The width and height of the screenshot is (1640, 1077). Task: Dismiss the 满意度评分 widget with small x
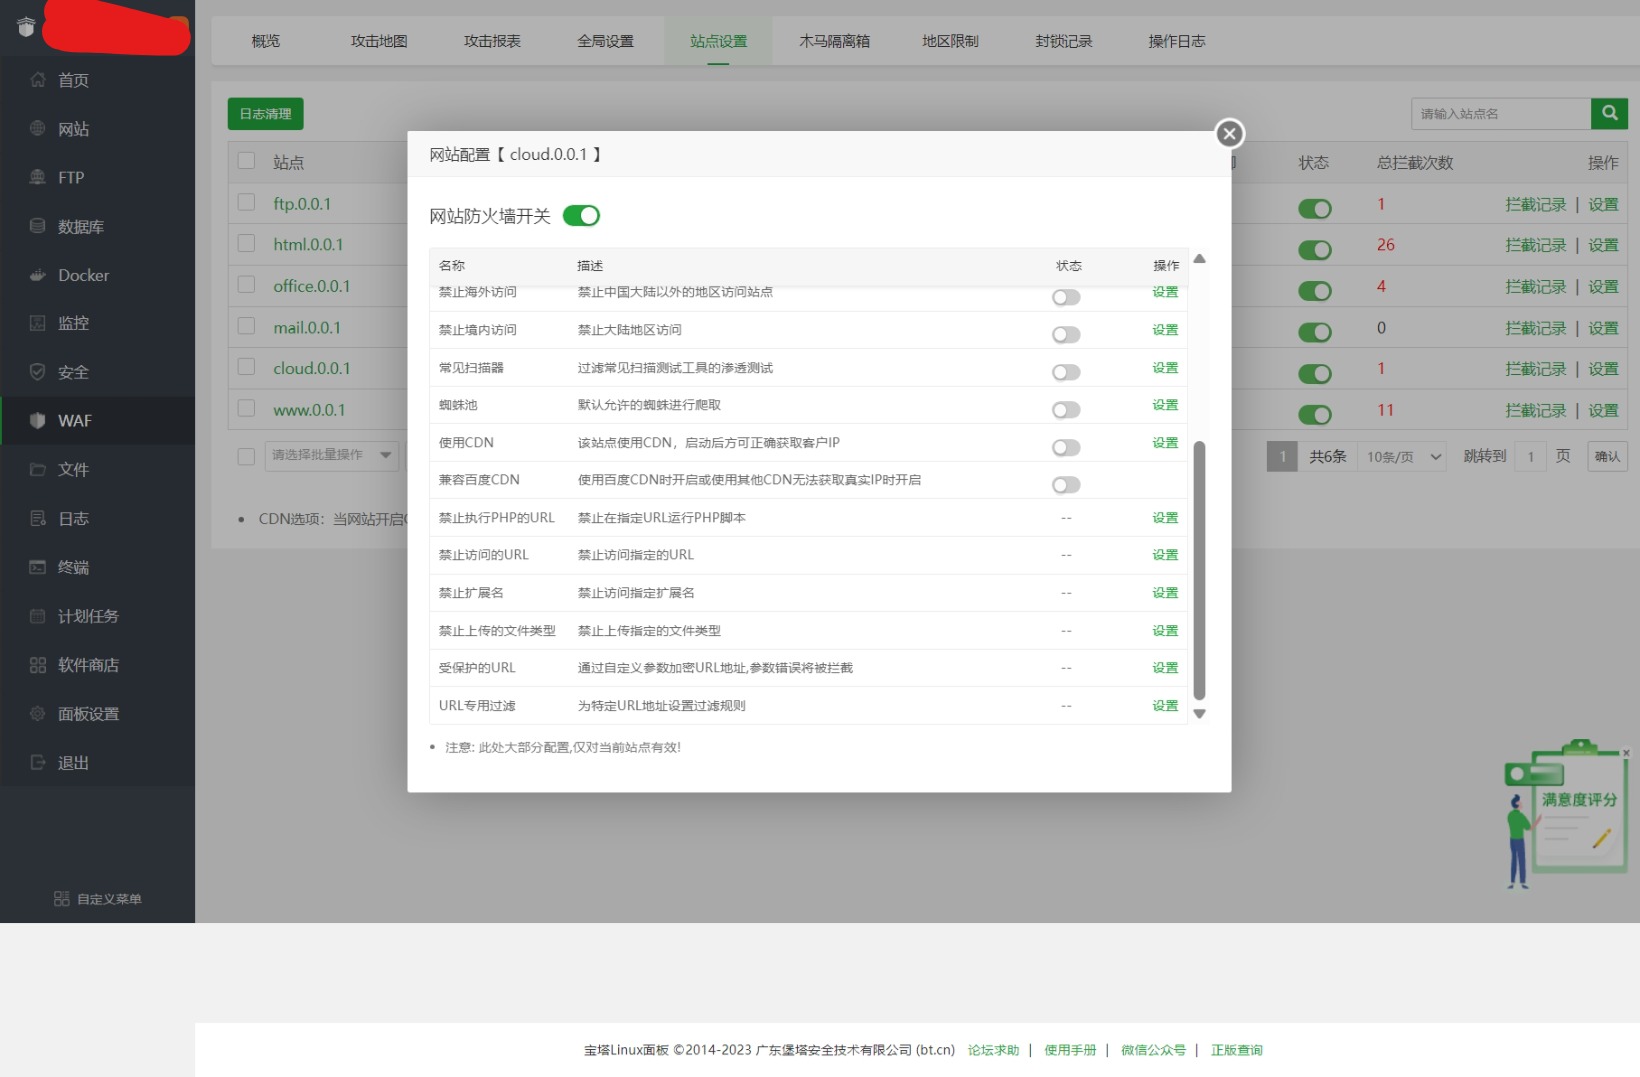(x=1626, y=753)
